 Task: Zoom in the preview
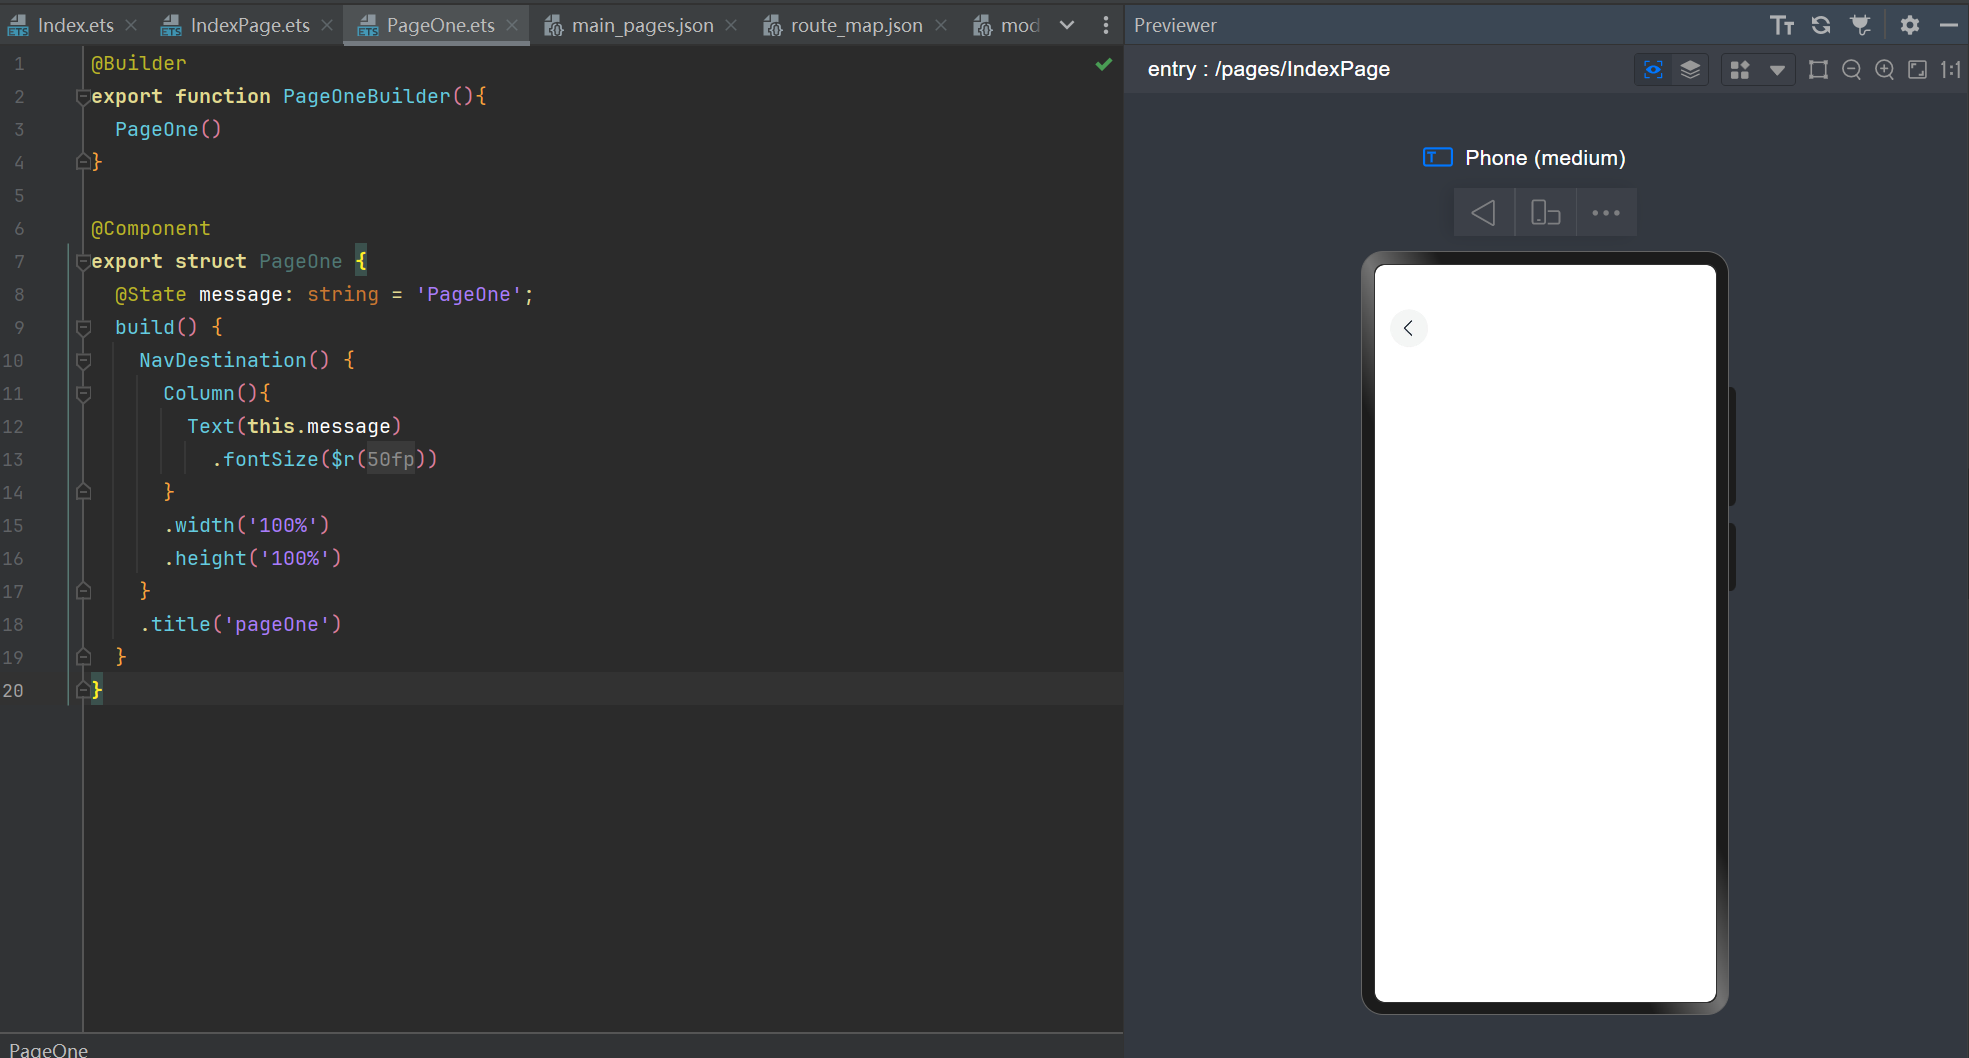1884,69
